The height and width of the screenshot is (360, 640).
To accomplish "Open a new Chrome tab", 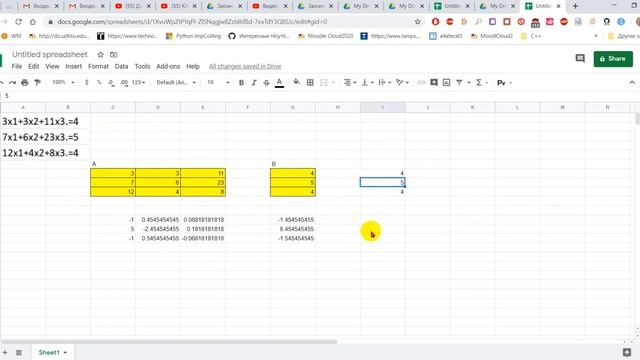I will (x=575, y=6).
